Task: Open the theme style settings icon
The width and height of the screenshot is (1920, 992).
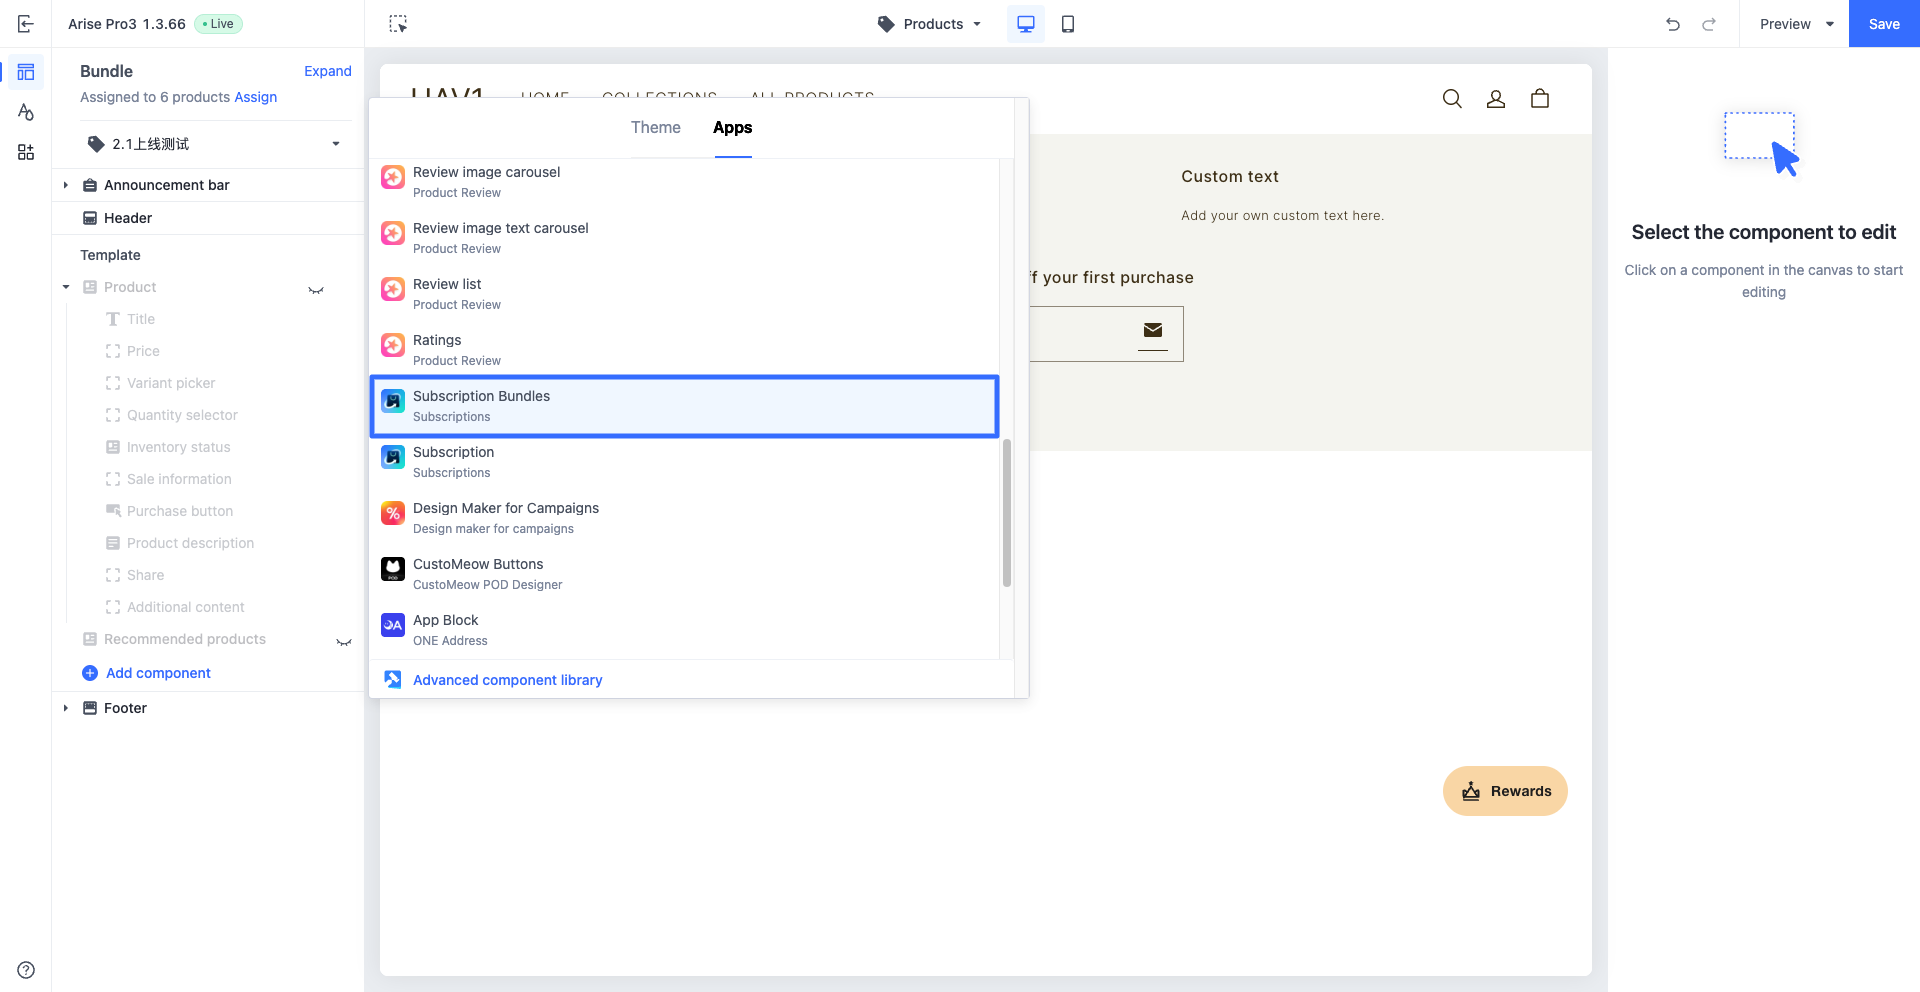Action: [x=26, y=112]
